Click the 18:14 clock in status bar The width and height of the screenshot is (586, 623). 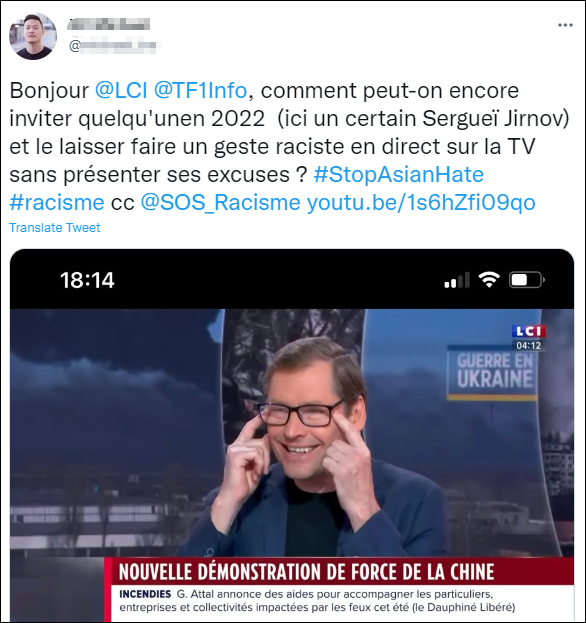click(x=87, y=280)
